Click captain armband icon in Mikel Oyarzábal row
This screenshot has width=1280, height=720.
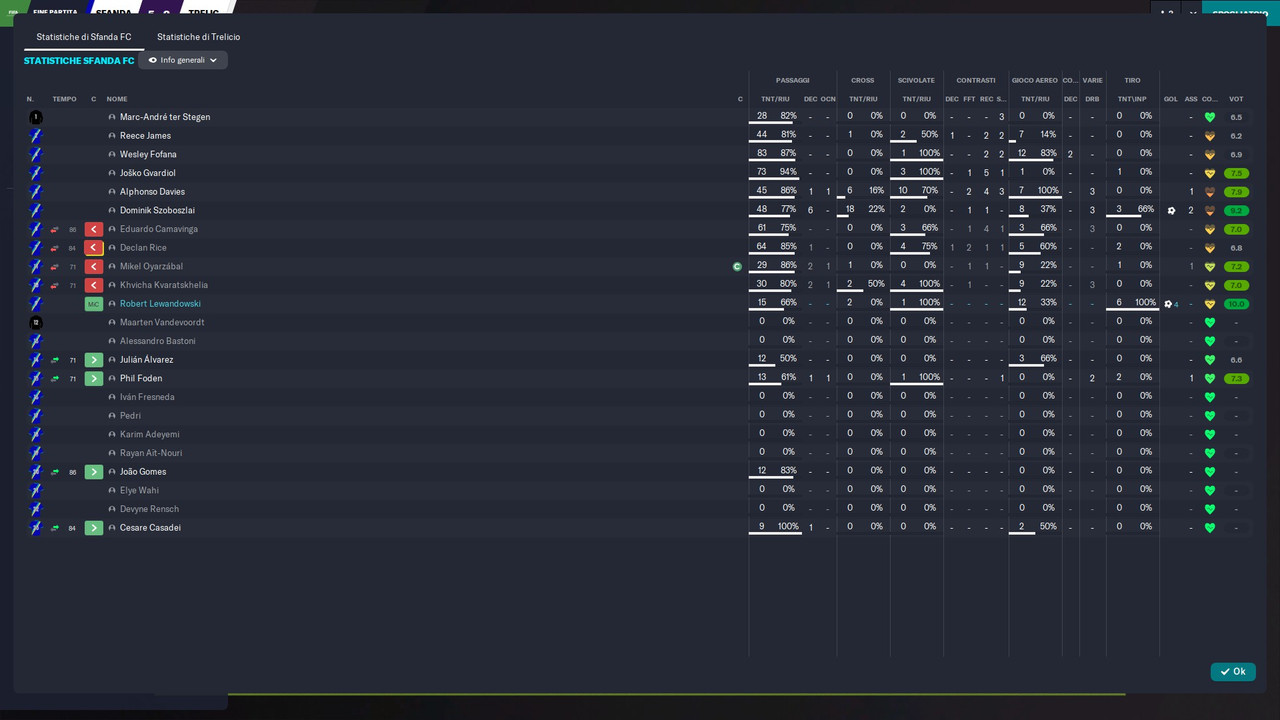click(737, 266)
